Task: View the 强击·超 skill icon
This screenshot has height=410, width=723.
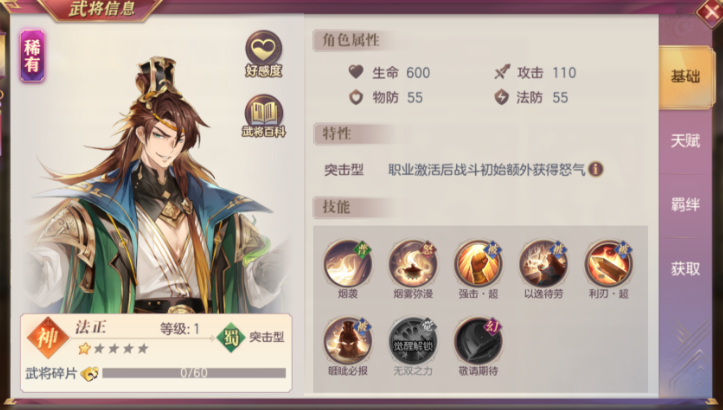Action: coord(478,264)
